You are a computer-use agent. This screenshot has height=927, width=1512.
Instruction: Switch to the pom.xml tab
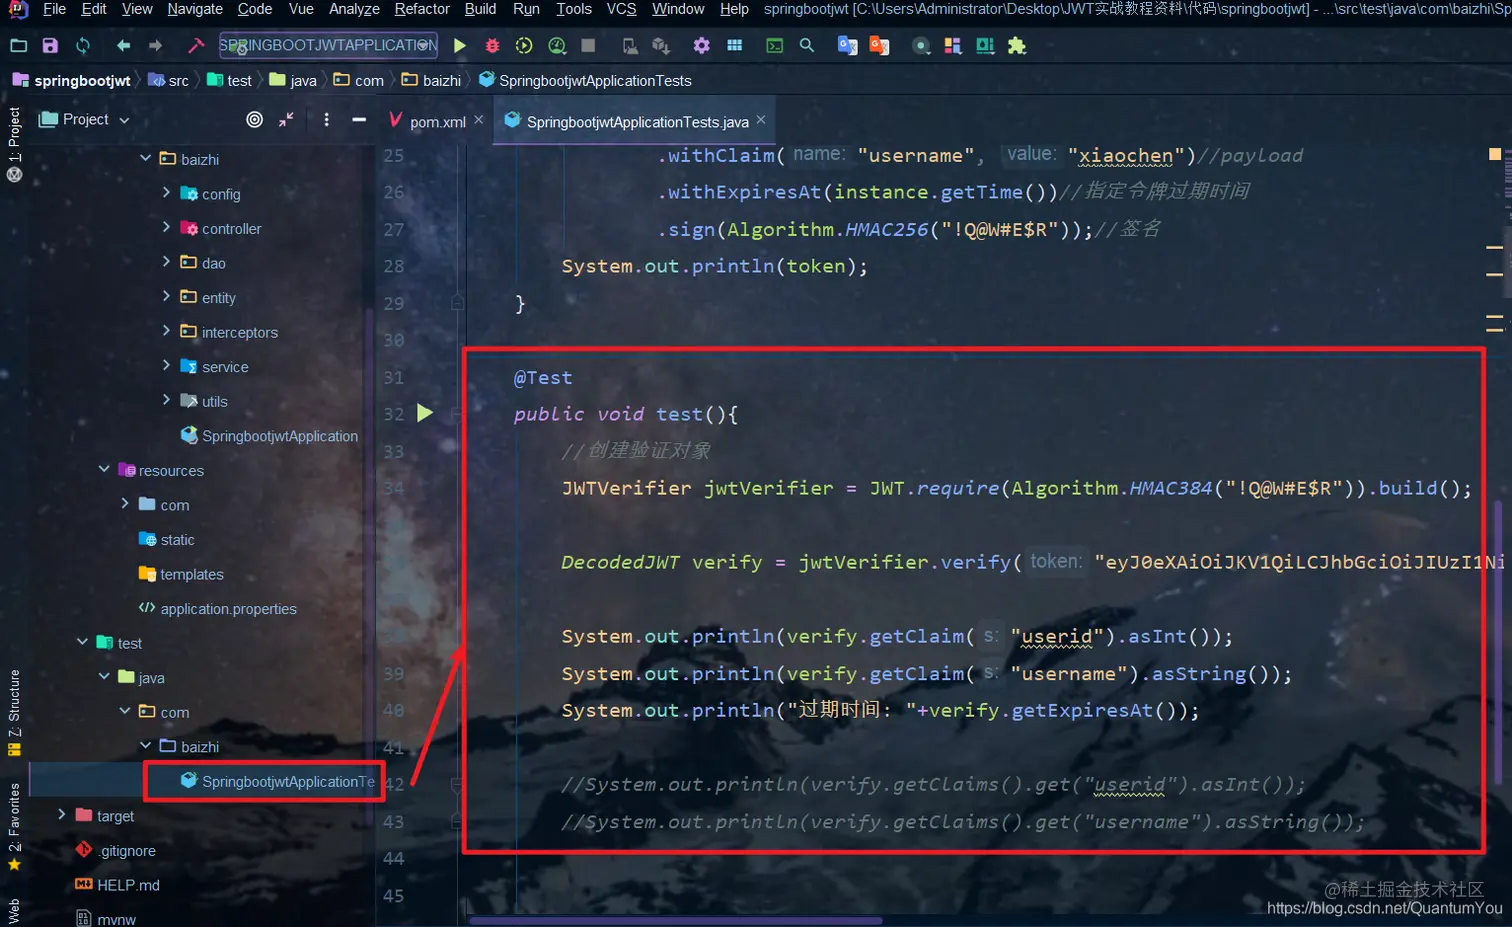[x=437, y=122]
